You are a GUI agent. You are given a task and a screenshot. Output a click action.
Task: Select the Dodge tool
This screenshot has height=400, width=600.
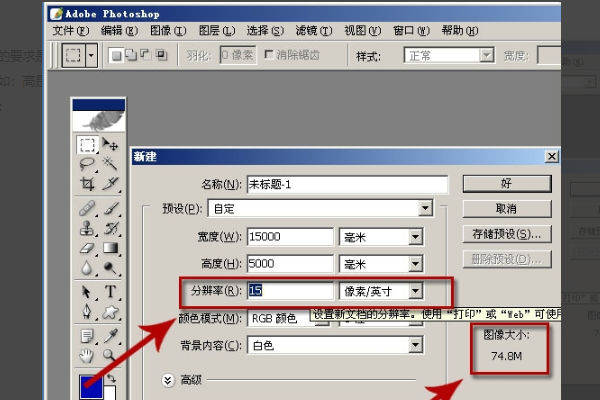[110, 268]
